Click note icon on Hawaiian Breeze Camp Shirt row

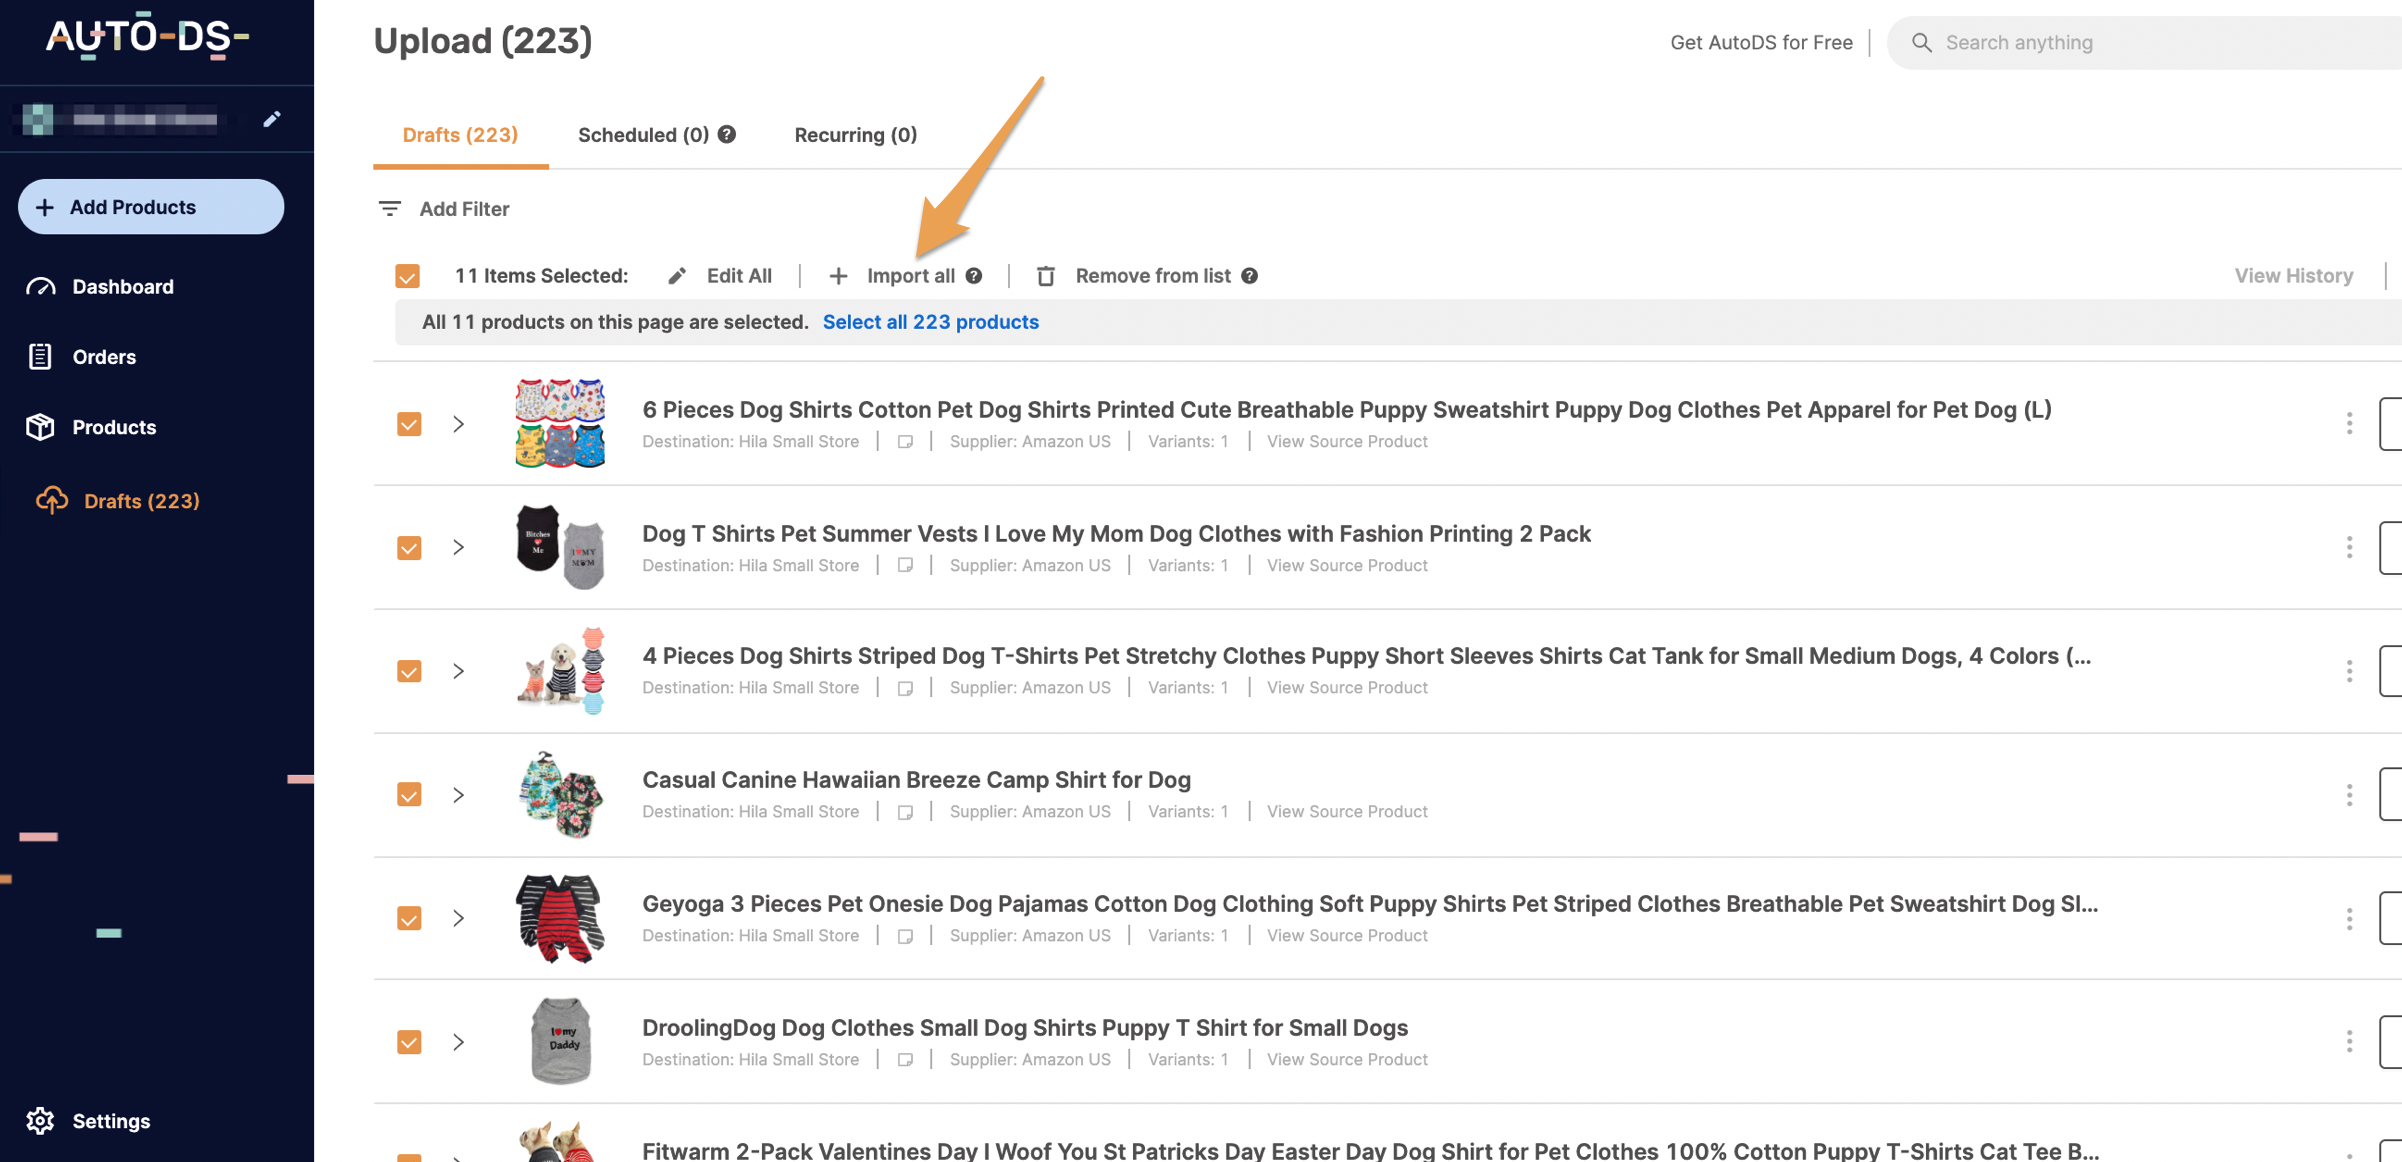point(905,812)
